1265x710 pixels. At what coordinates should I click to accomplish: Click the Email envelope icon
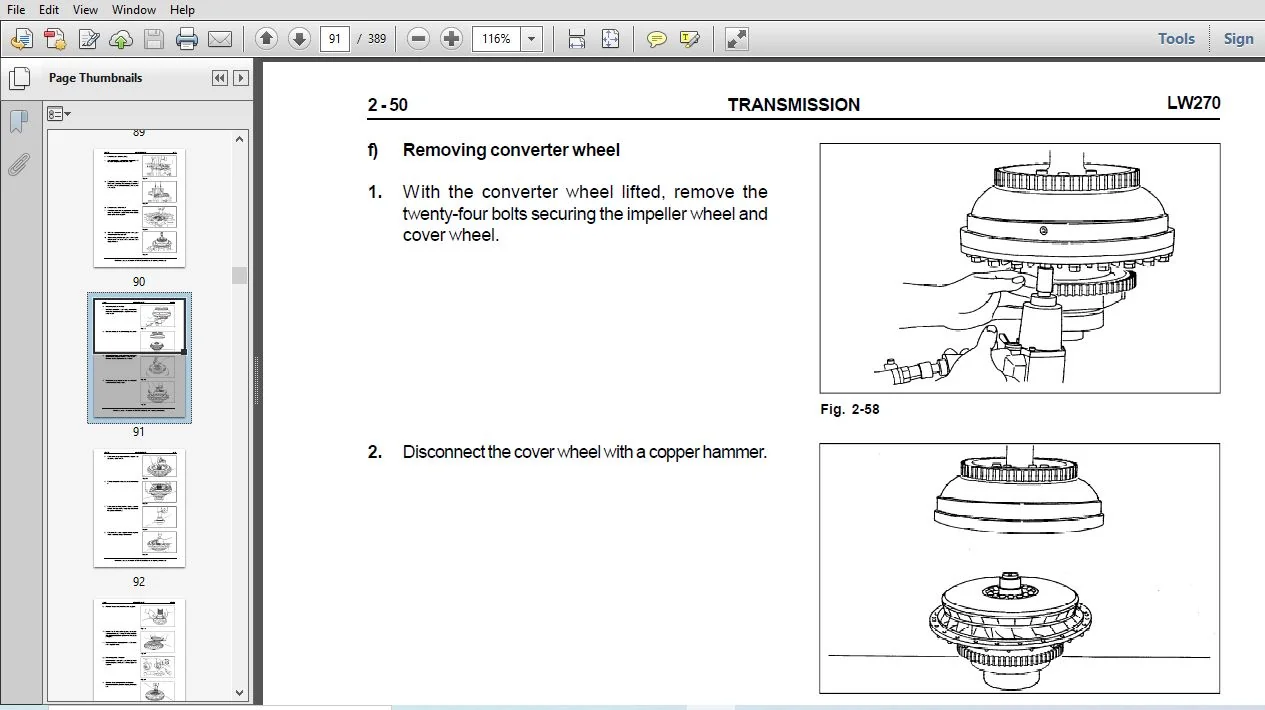point(220,39)
